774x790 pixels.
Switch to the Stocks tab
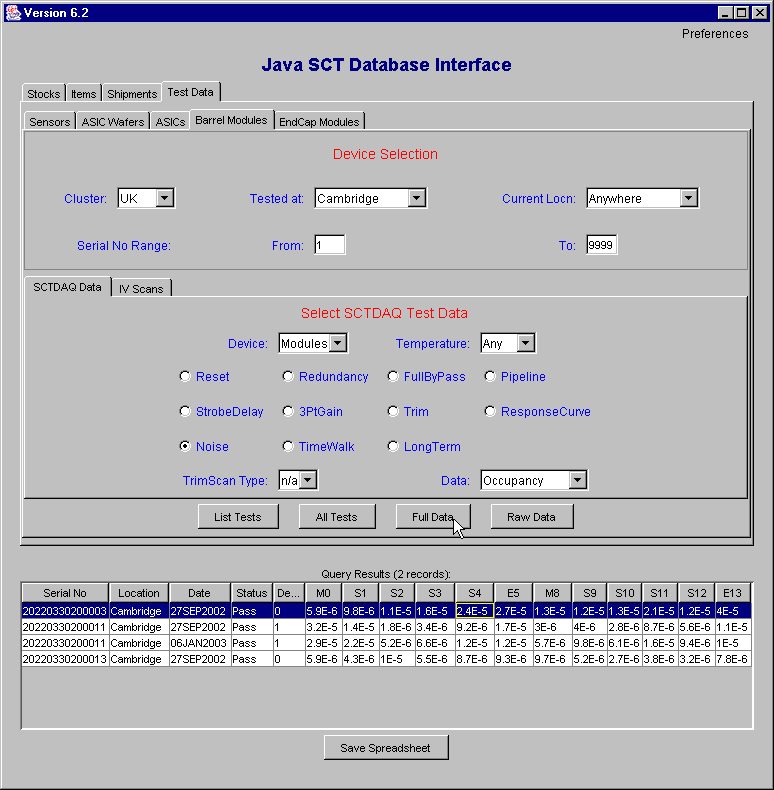pyautogui.click(x=44, y=94)
